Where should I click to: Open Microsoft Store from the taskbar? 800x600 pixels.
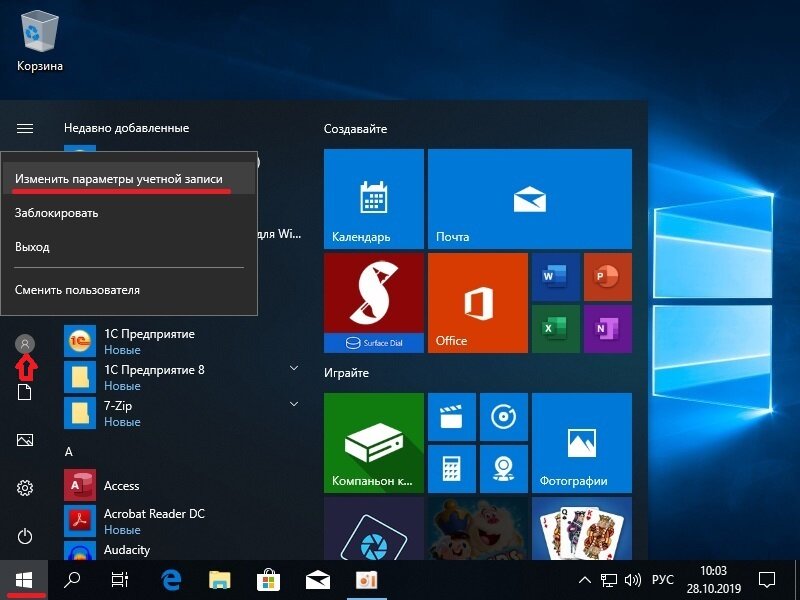pyautogui.click(x=268, y=580)
